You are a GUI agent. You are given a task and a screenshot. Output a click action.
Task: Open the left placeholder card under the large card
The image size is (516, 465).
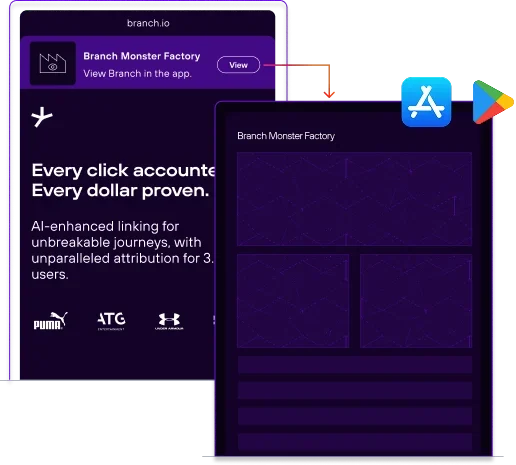point(293,301)
